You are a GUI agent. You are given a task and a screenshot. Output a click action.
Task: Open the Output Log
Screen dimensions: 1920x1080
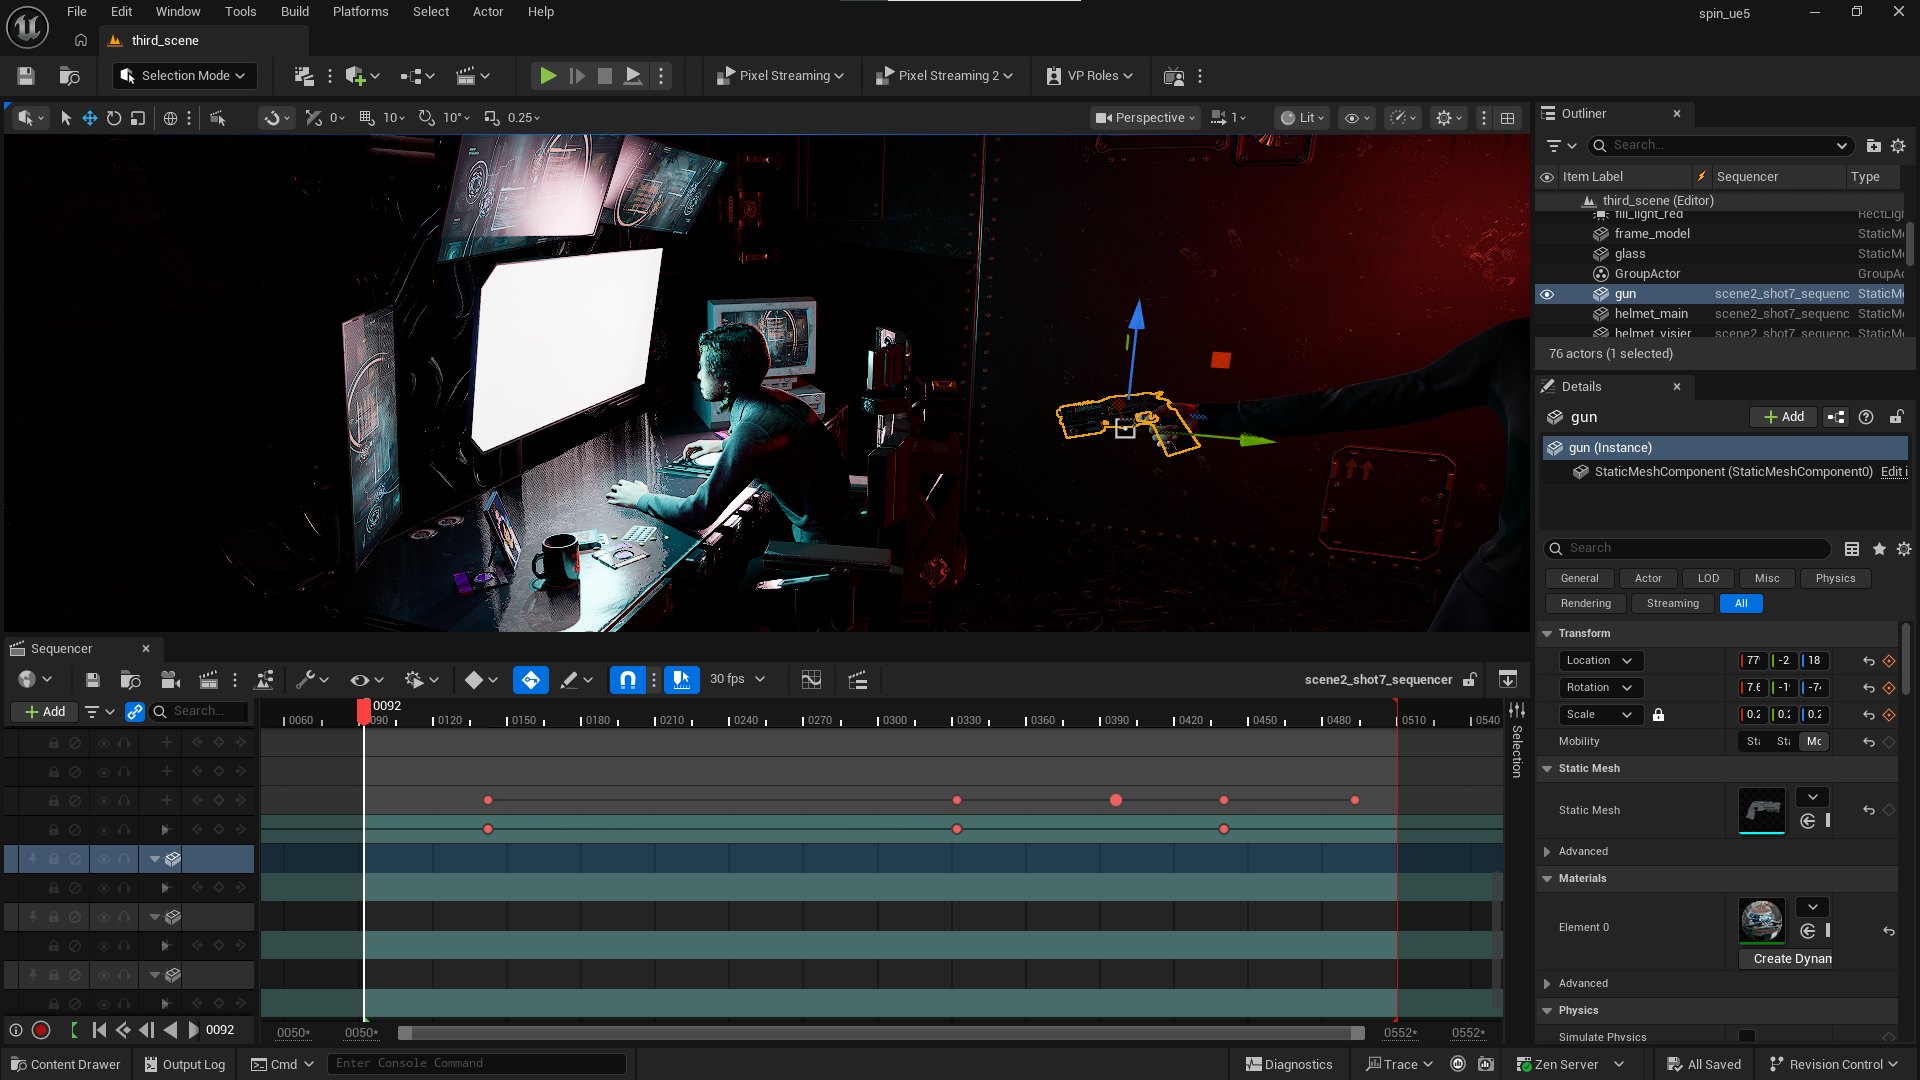184,1065
